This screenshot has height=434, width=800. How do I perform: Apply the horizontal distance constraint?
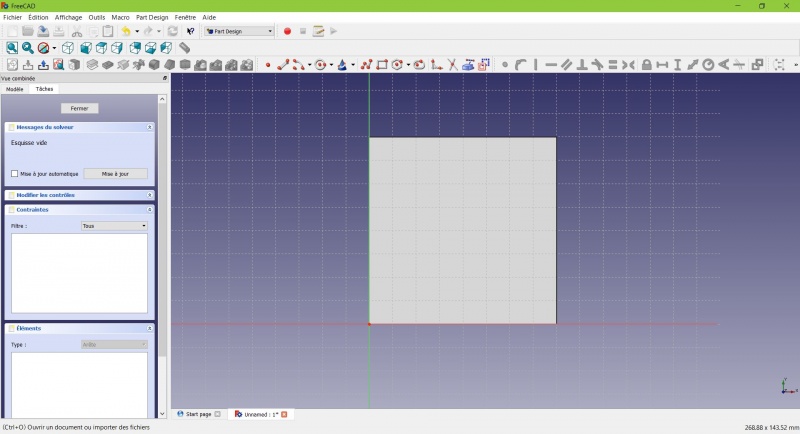662,65
